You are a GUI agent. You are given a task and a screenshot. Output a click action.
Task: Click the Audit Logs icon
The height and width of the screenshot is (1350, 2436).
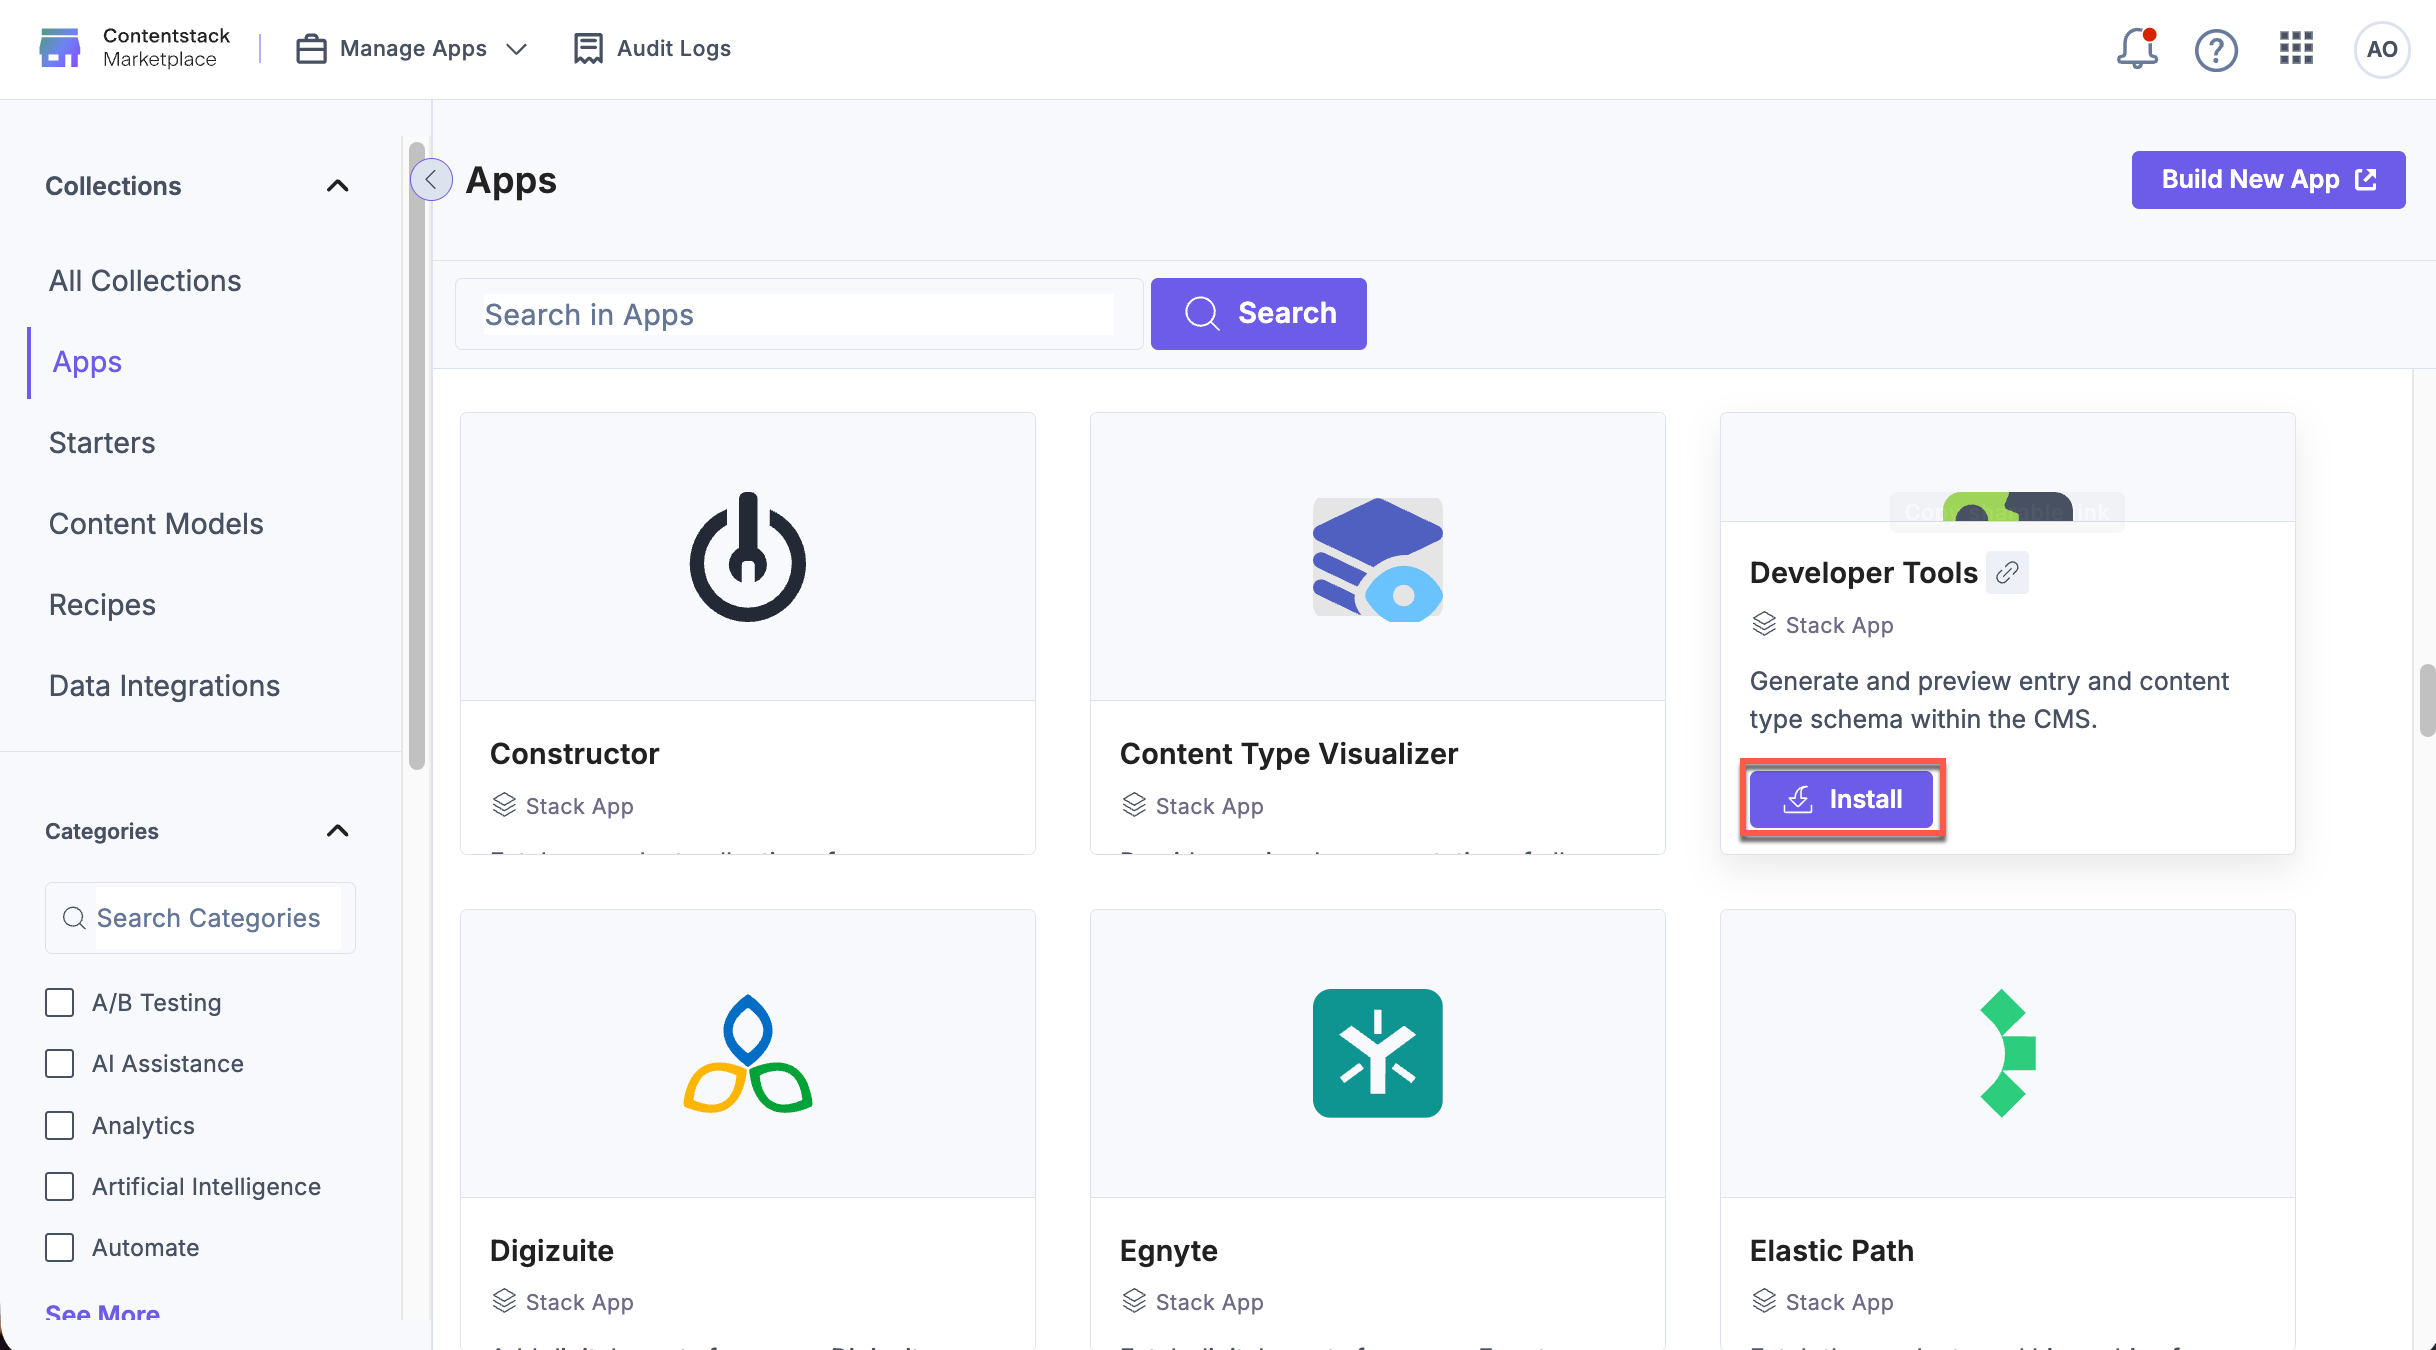(x=588, y=48)
